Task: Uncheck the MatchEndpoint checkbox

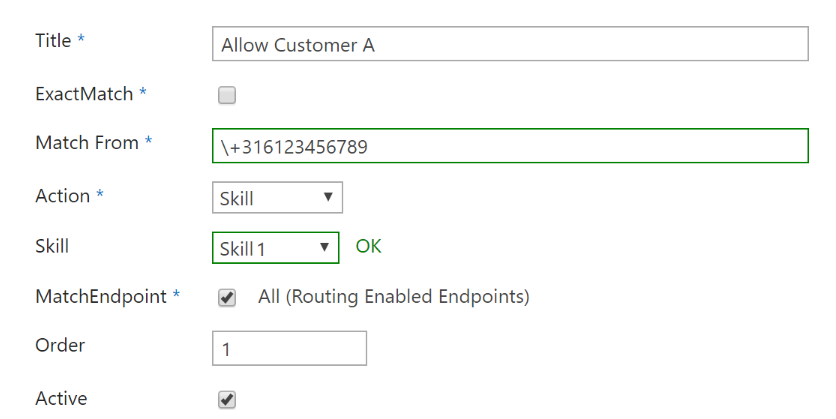Action: (x=227, y=297)
